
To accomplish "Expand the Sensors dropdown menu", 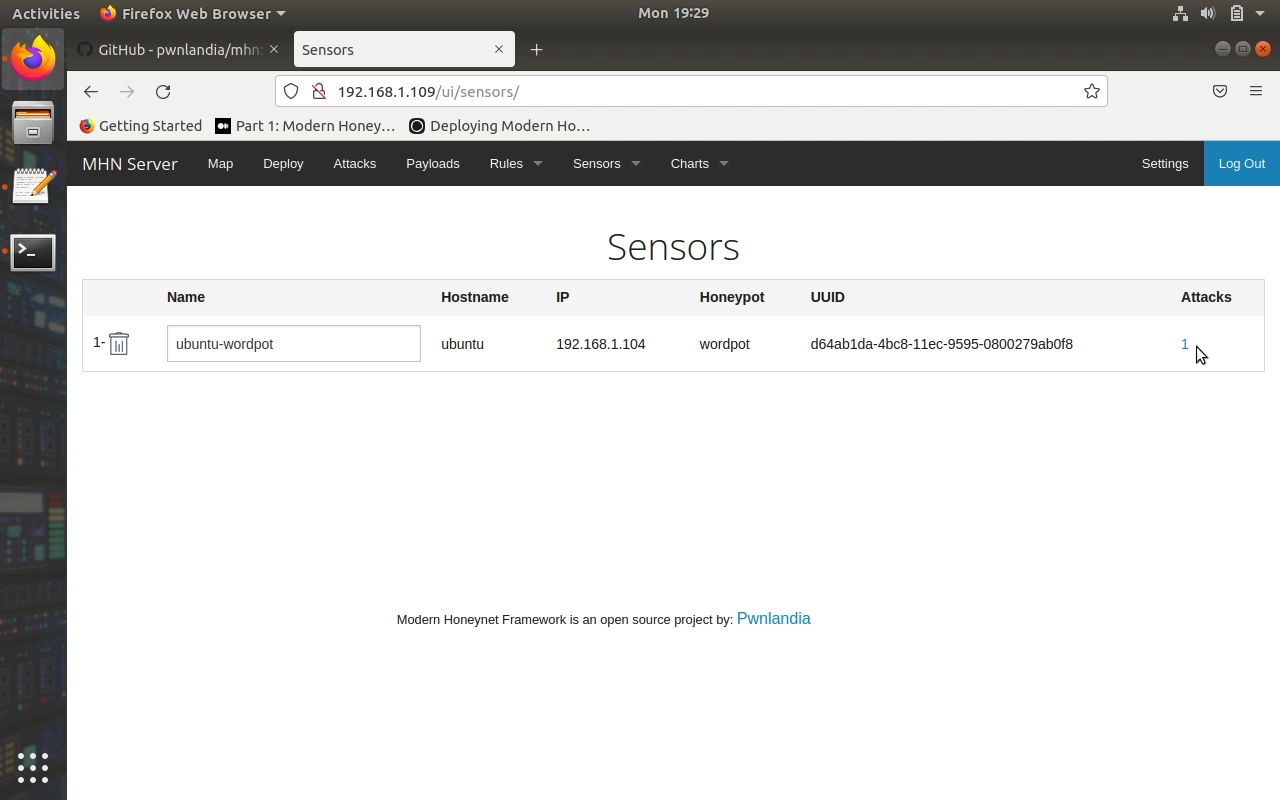I will (606, 164).
